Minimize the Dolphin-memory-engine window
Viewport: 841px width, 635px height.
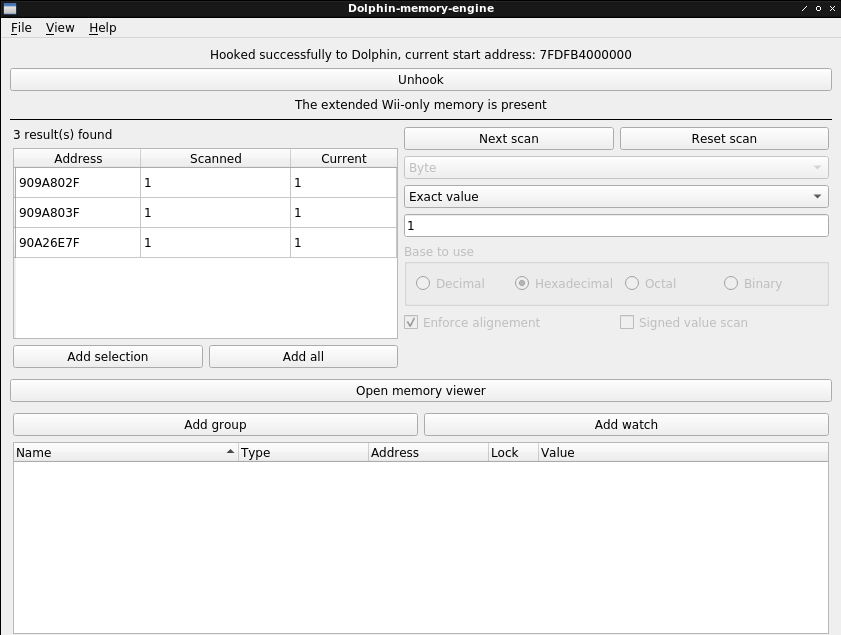(804, 9)
